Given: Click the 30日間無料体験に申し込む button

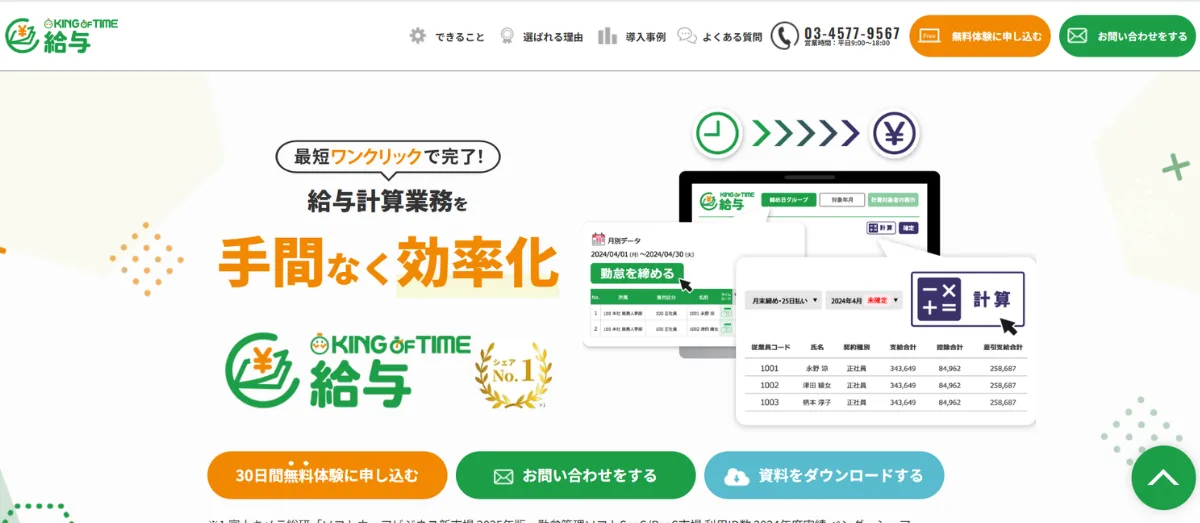Looking at the screenshot, I should point(327,475).
